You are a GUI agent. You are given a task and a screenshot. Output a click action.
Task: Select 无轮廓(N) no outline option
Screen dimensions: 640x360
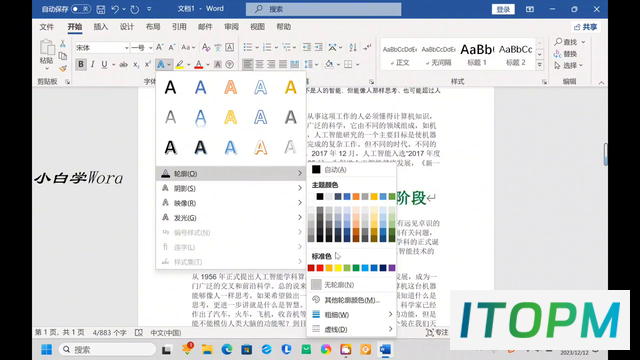[x=352, y=285]
